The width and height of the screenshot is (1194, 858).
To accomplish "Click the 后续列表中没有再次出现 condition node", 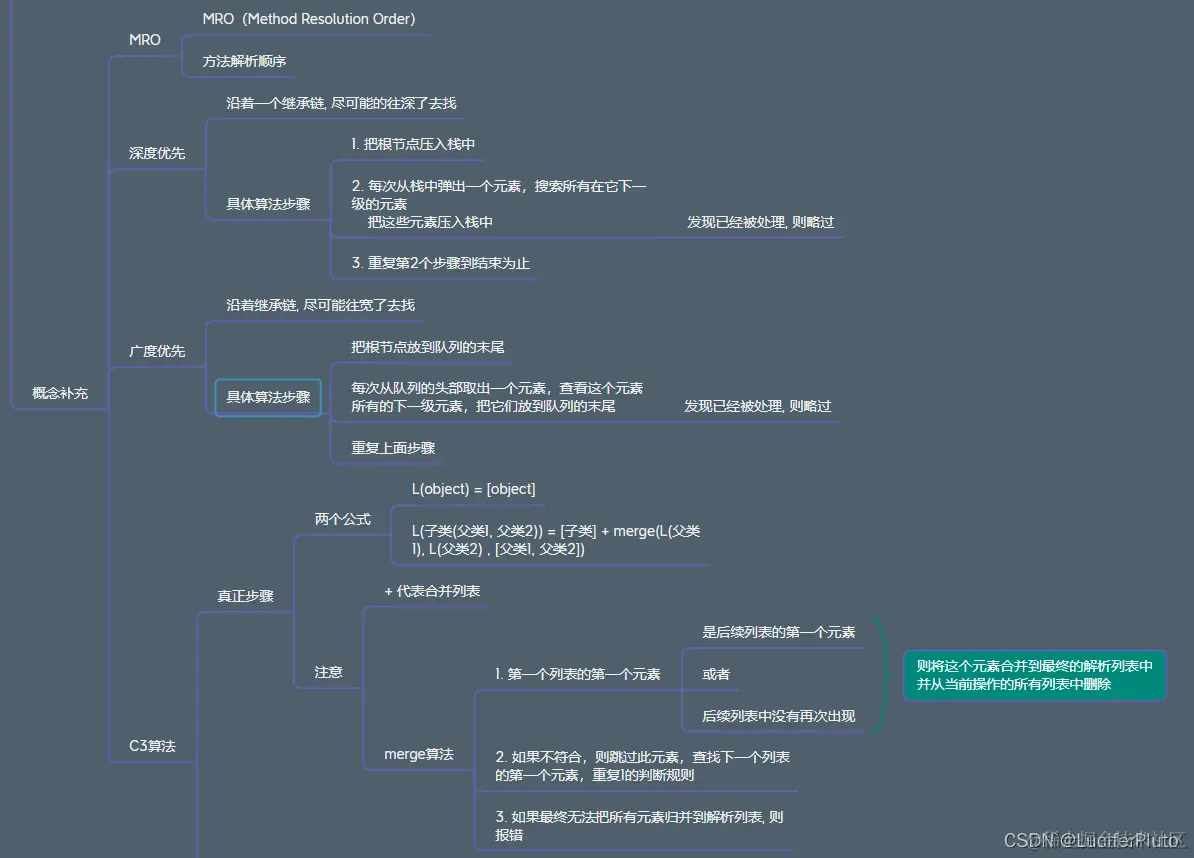I will (776, 716).
